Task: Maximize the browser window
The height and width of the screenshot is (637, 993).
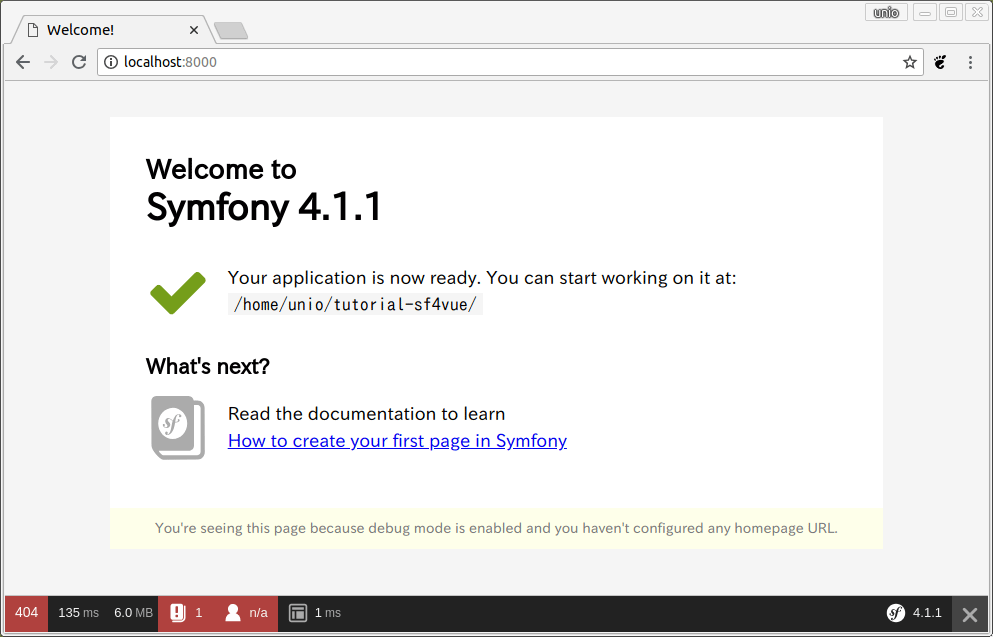Action: (951, 12)
